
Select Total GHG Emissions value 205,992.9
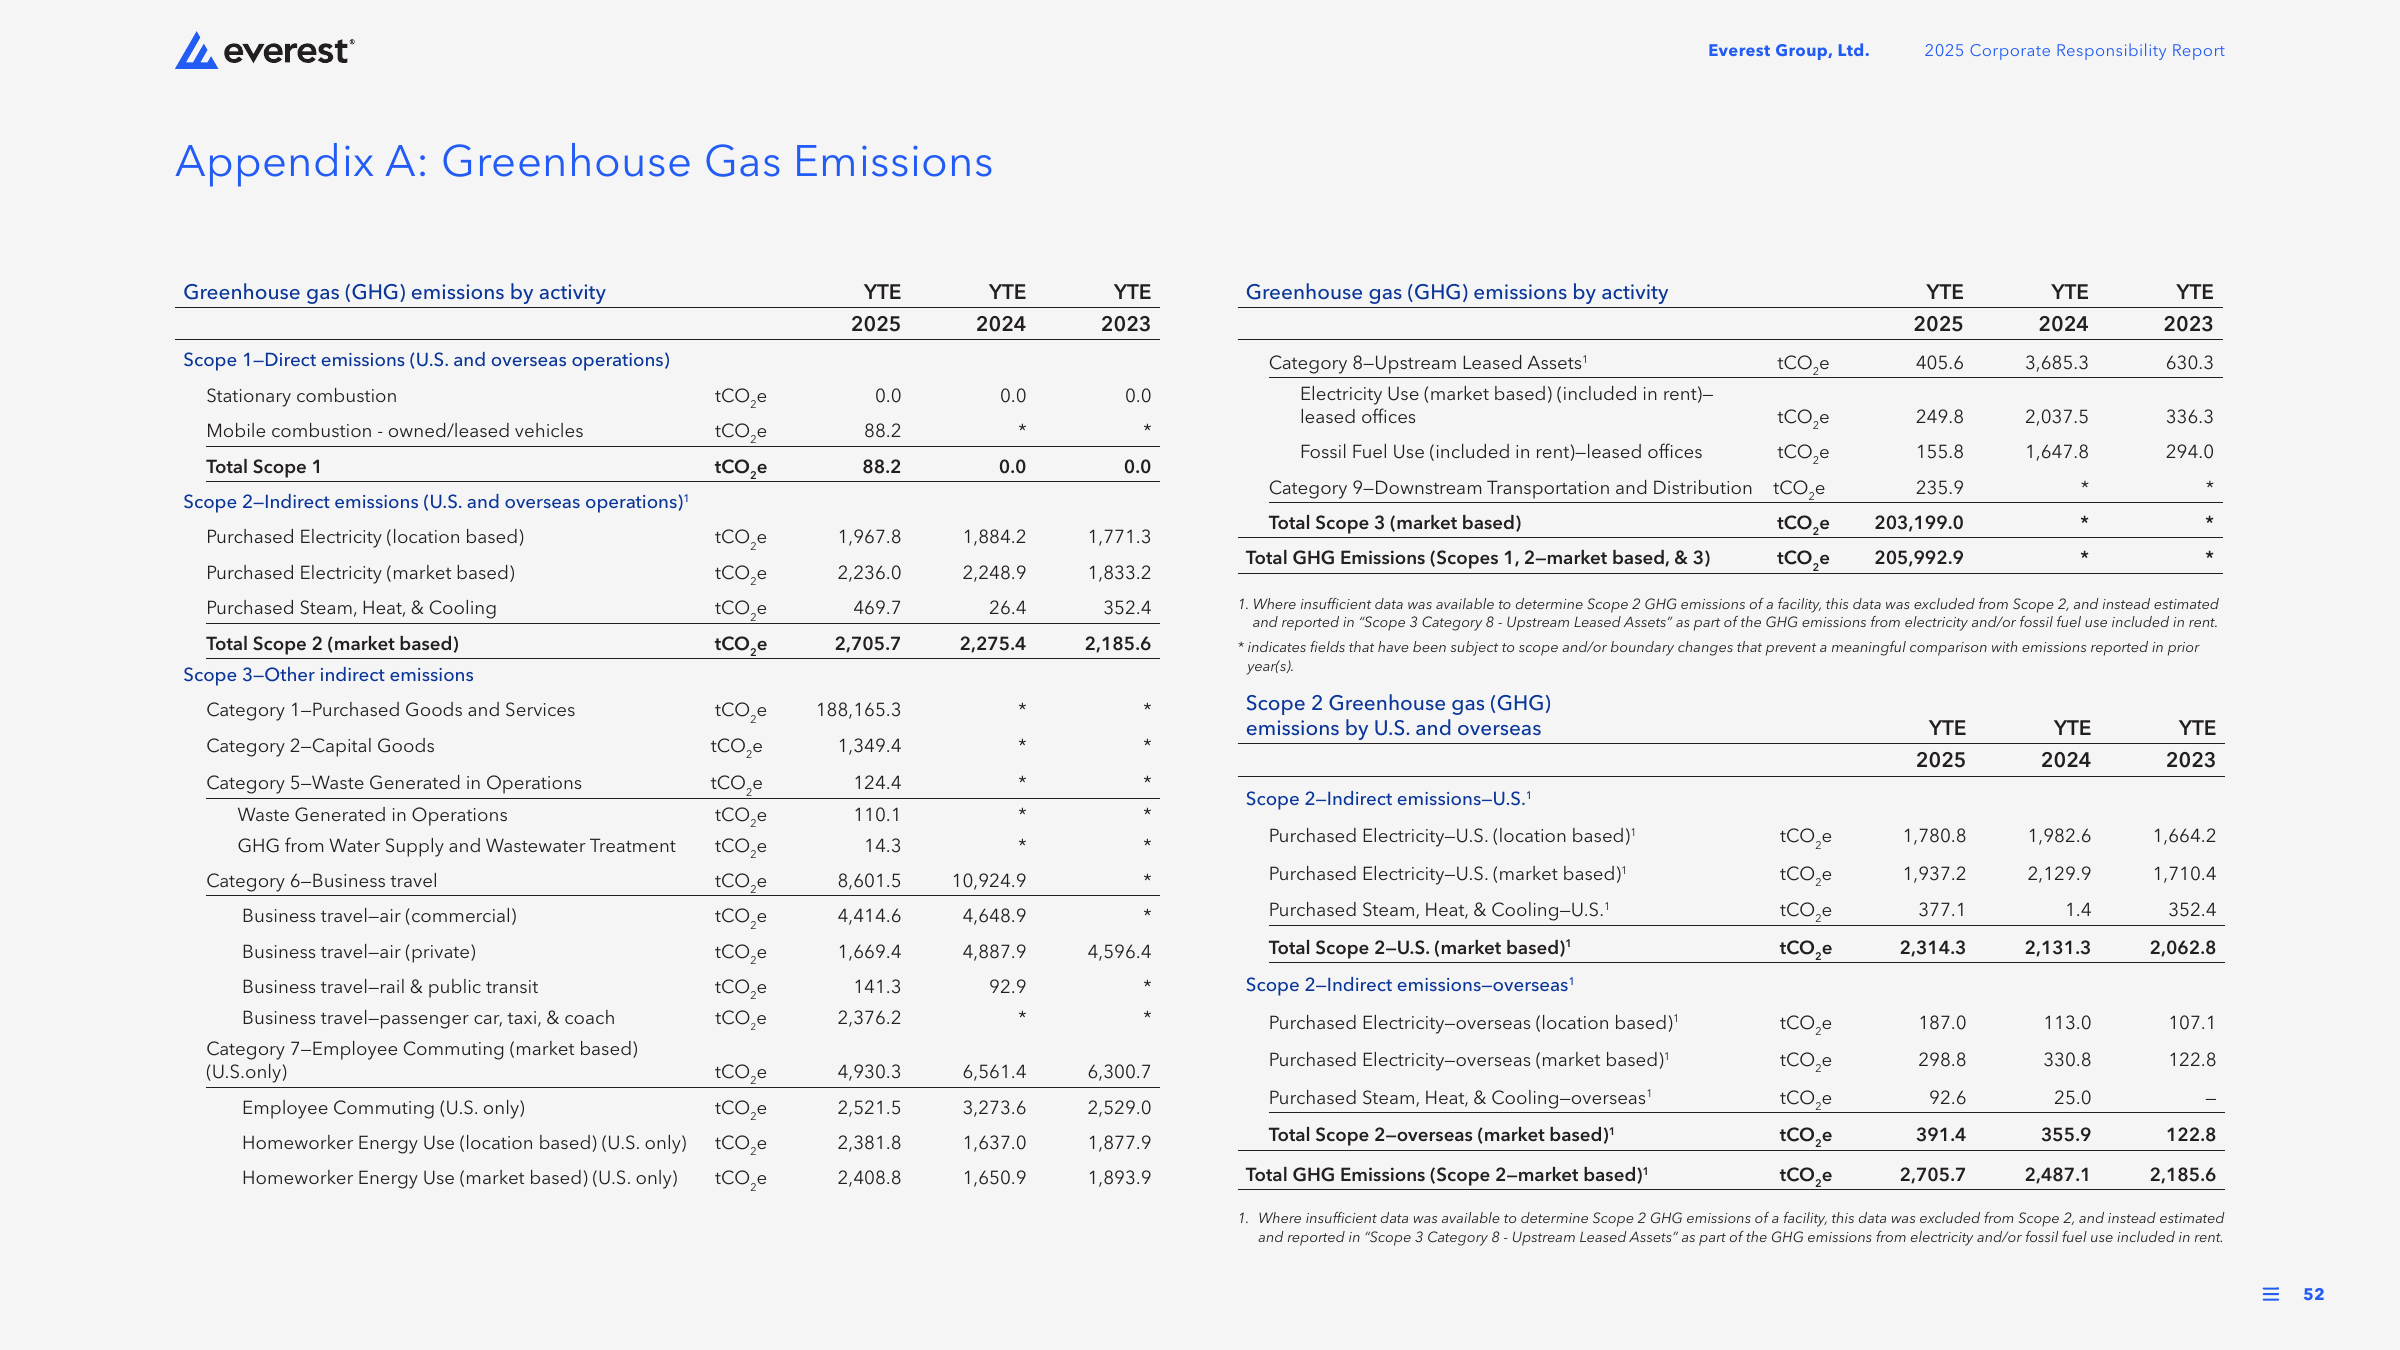click(x=1919, y=558)
